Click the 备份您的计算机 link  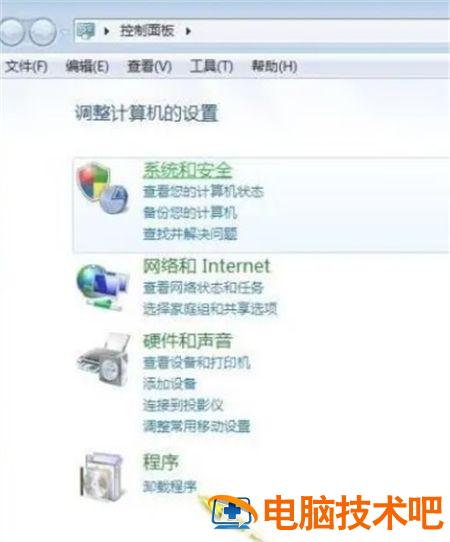point(190,213)
